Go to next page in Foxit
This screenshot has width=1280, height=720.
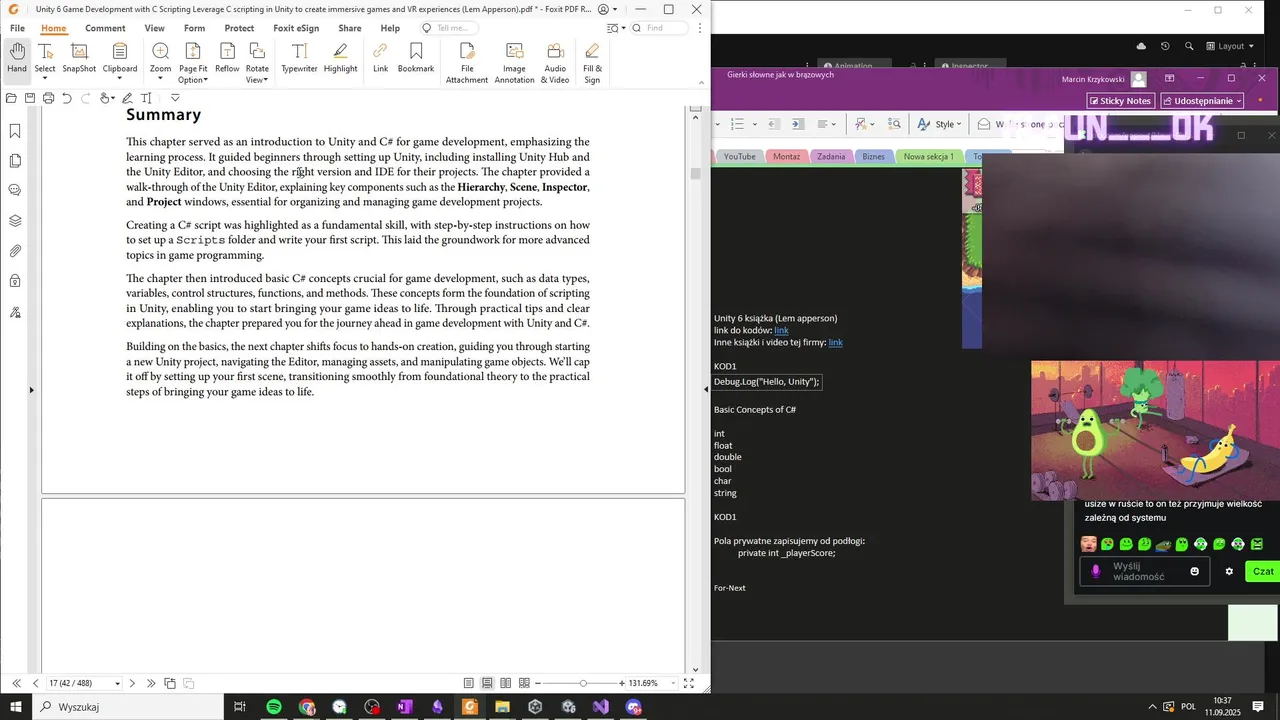pos(132,683)
